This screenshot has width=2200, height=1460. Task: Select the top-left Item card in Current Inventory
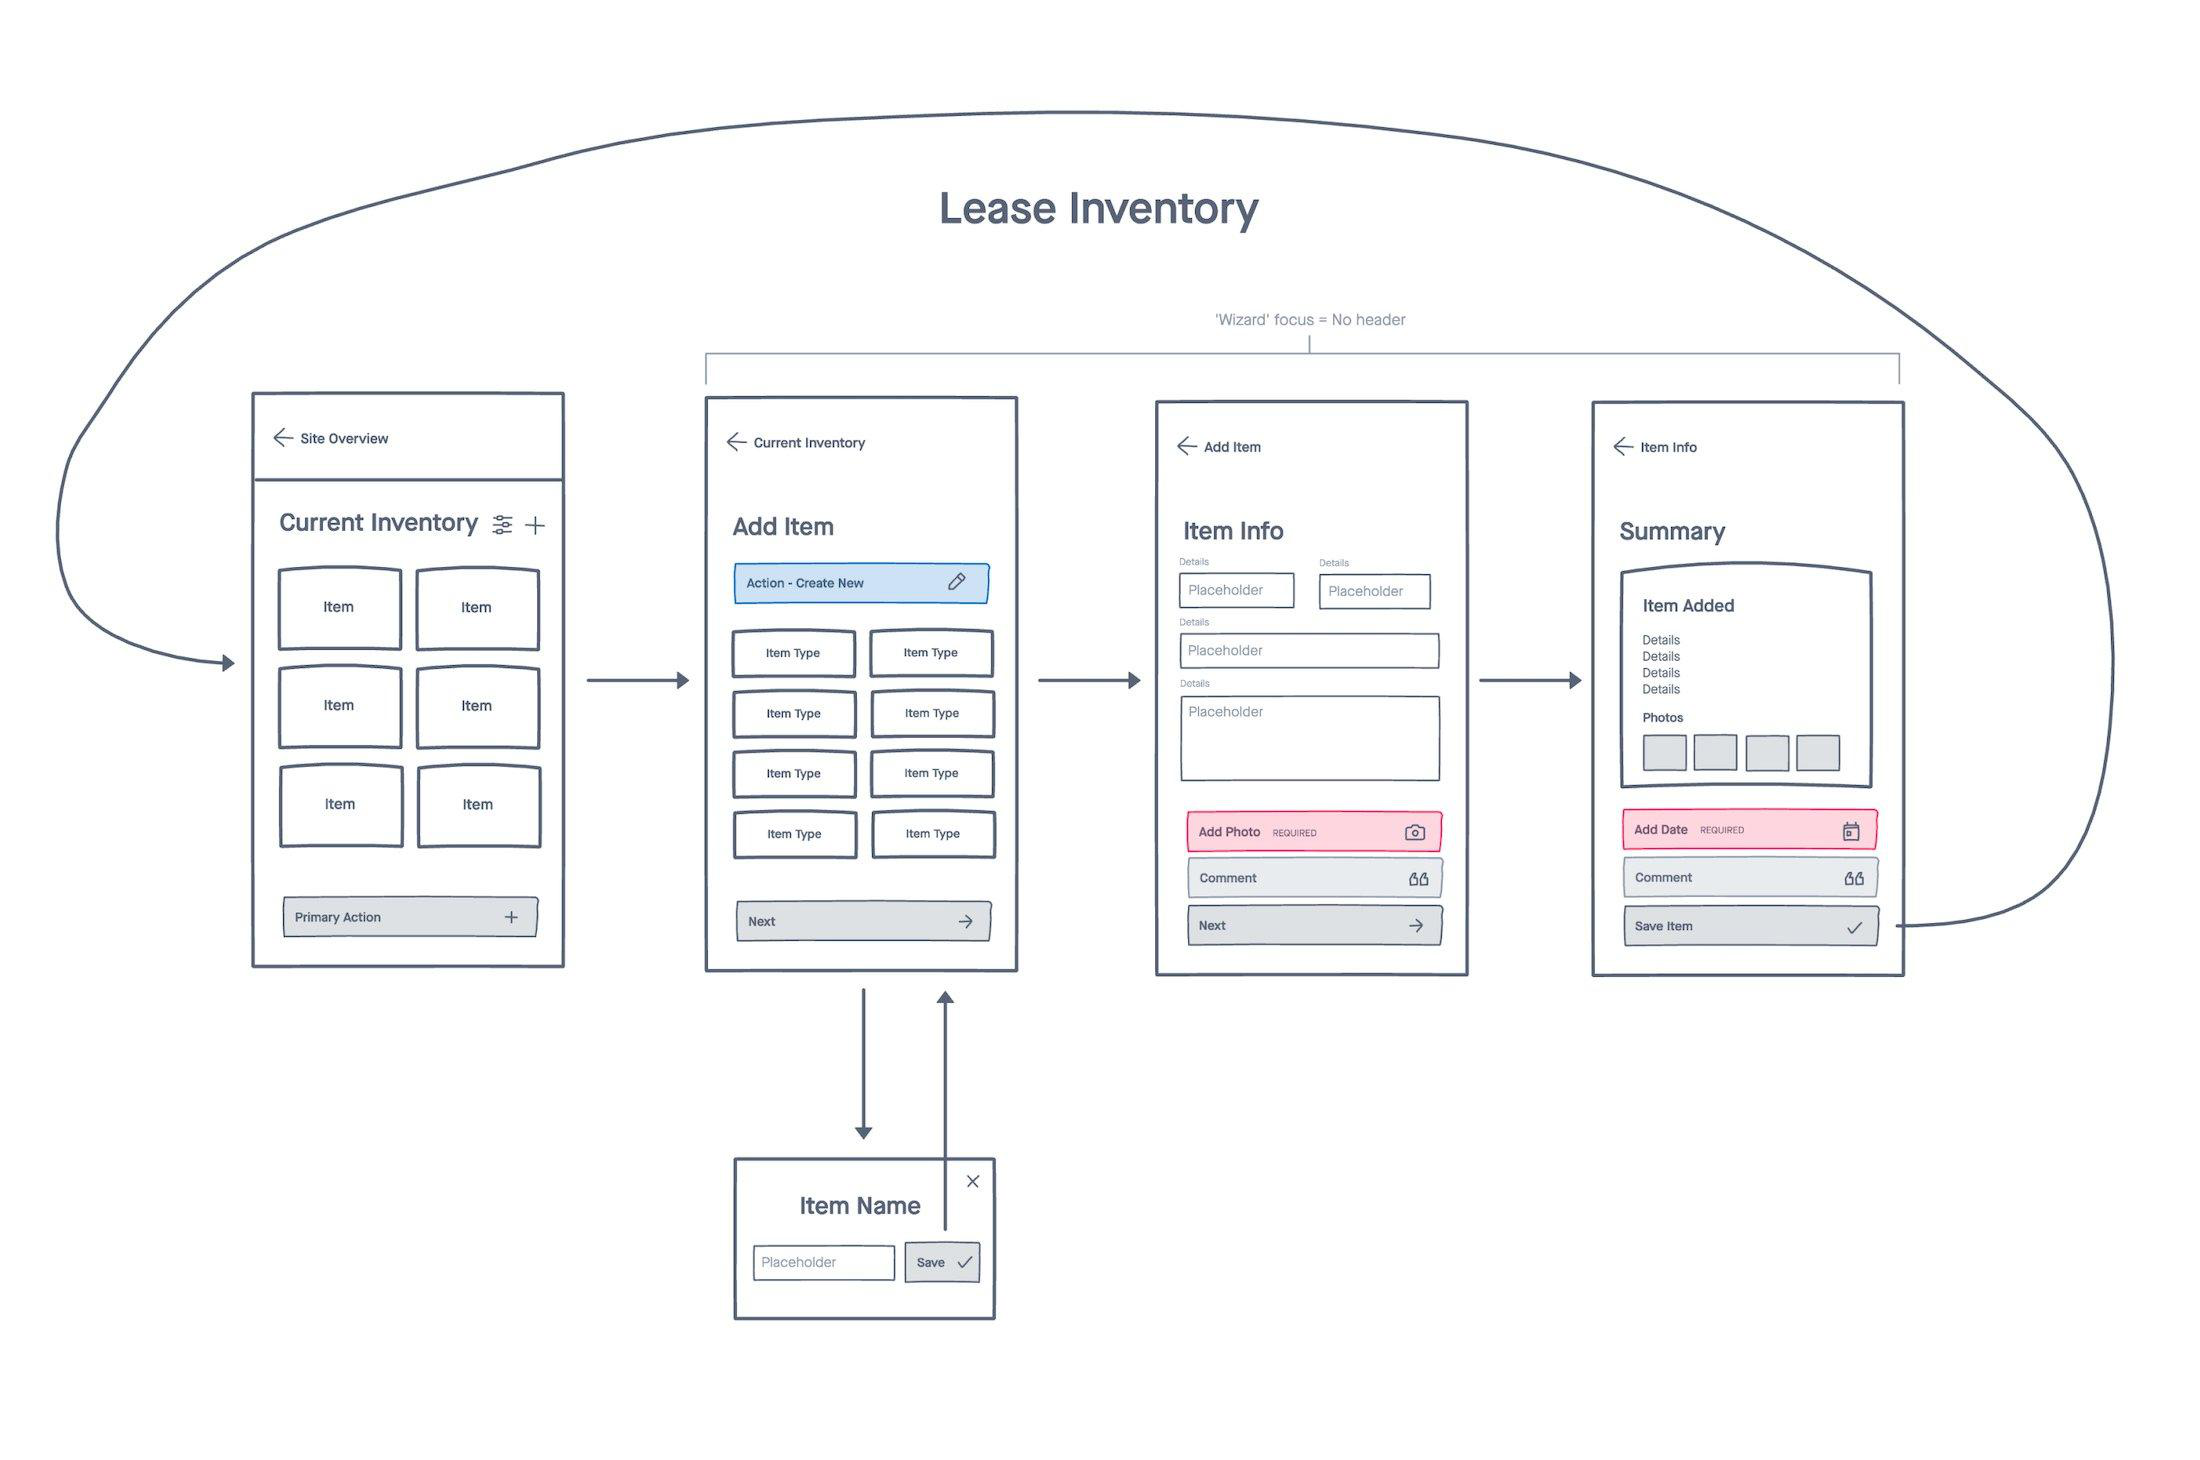[x=340, y=608]
